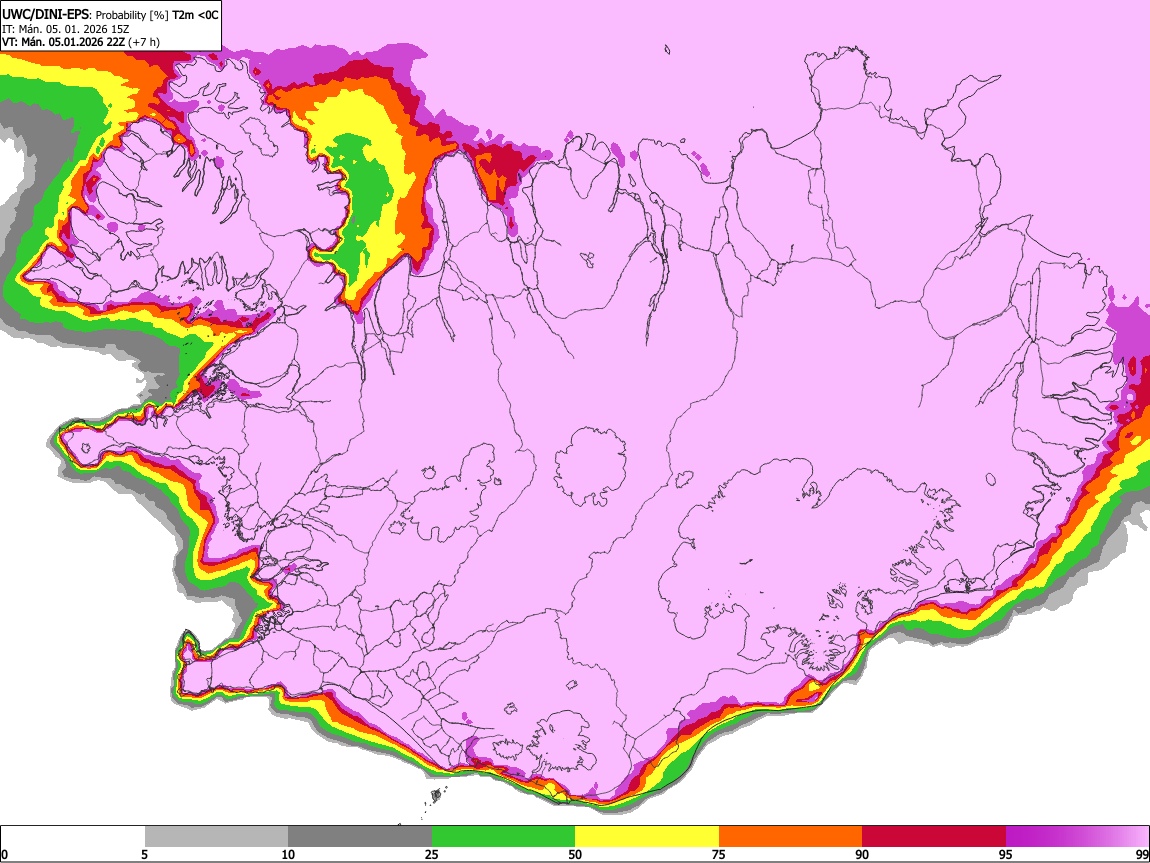
Task: Click the yellow 50–75% legend segment
Action: click(x=647, y=837)
